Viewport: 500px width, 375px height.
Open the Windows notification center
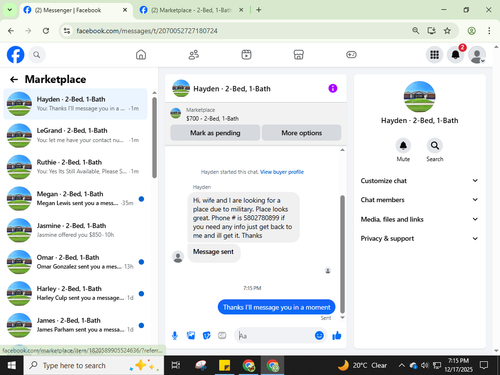[x=484, y=365]
